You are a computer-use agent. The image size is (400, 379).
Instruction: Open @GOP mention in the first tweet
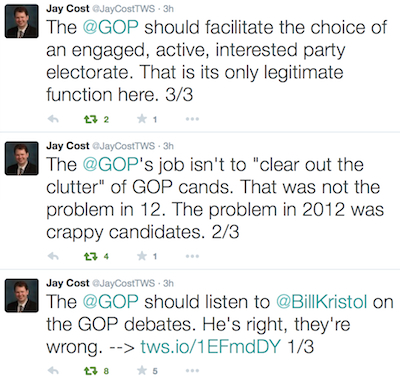(x=110, y=27)
